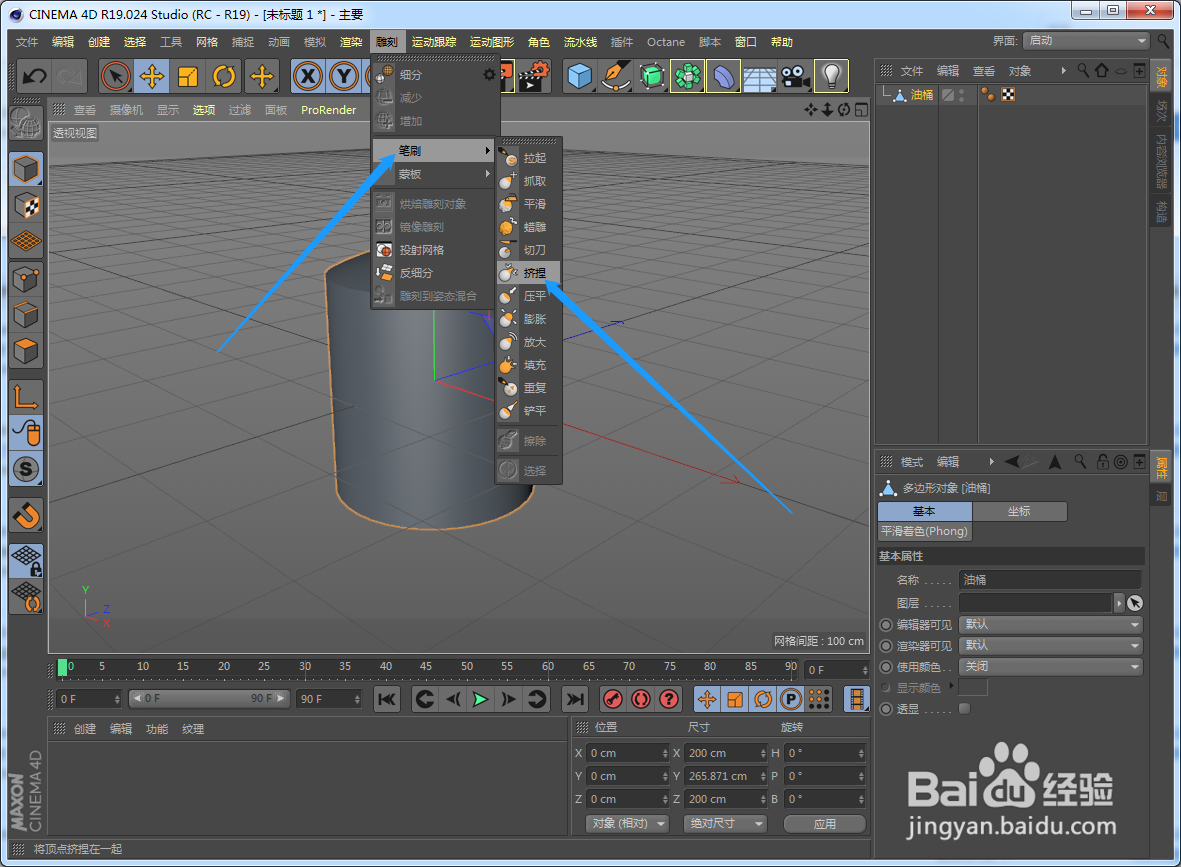Toggle X axis lock
The height and width of the screenshot is (867, 1181).
click(307, 76)
